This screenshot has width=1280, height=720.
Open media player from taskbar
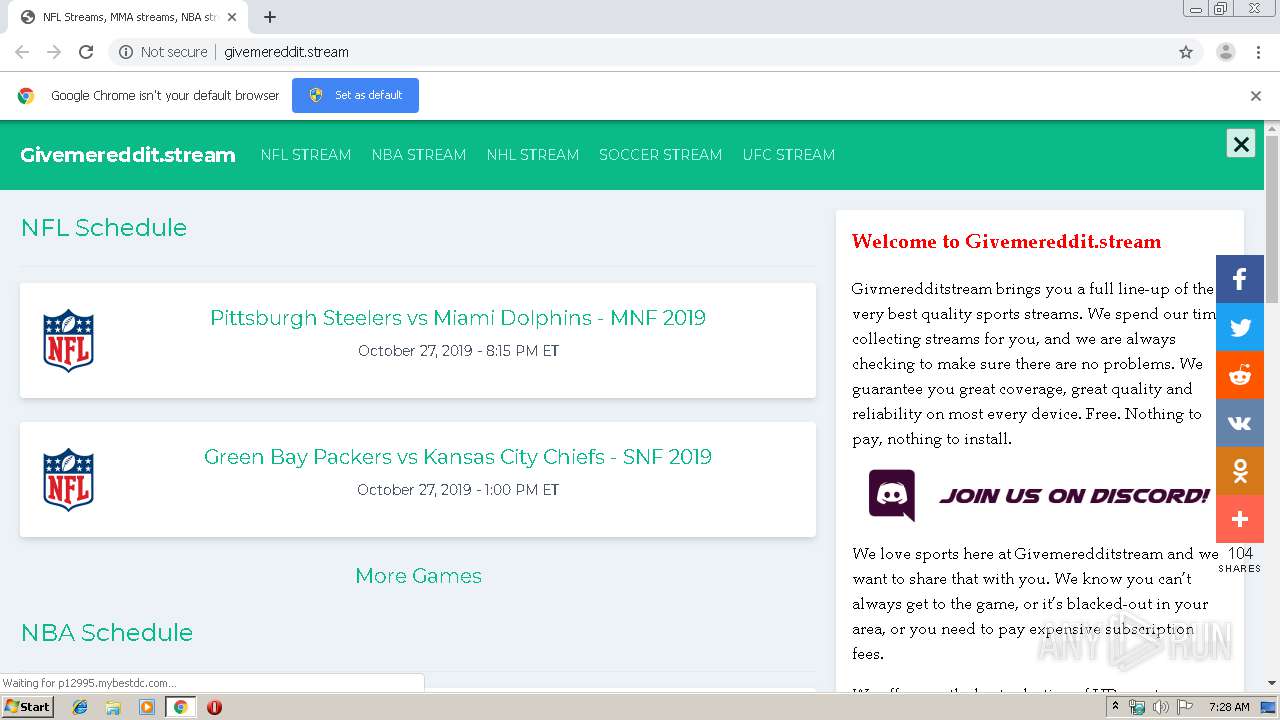(x=147, y=707)
